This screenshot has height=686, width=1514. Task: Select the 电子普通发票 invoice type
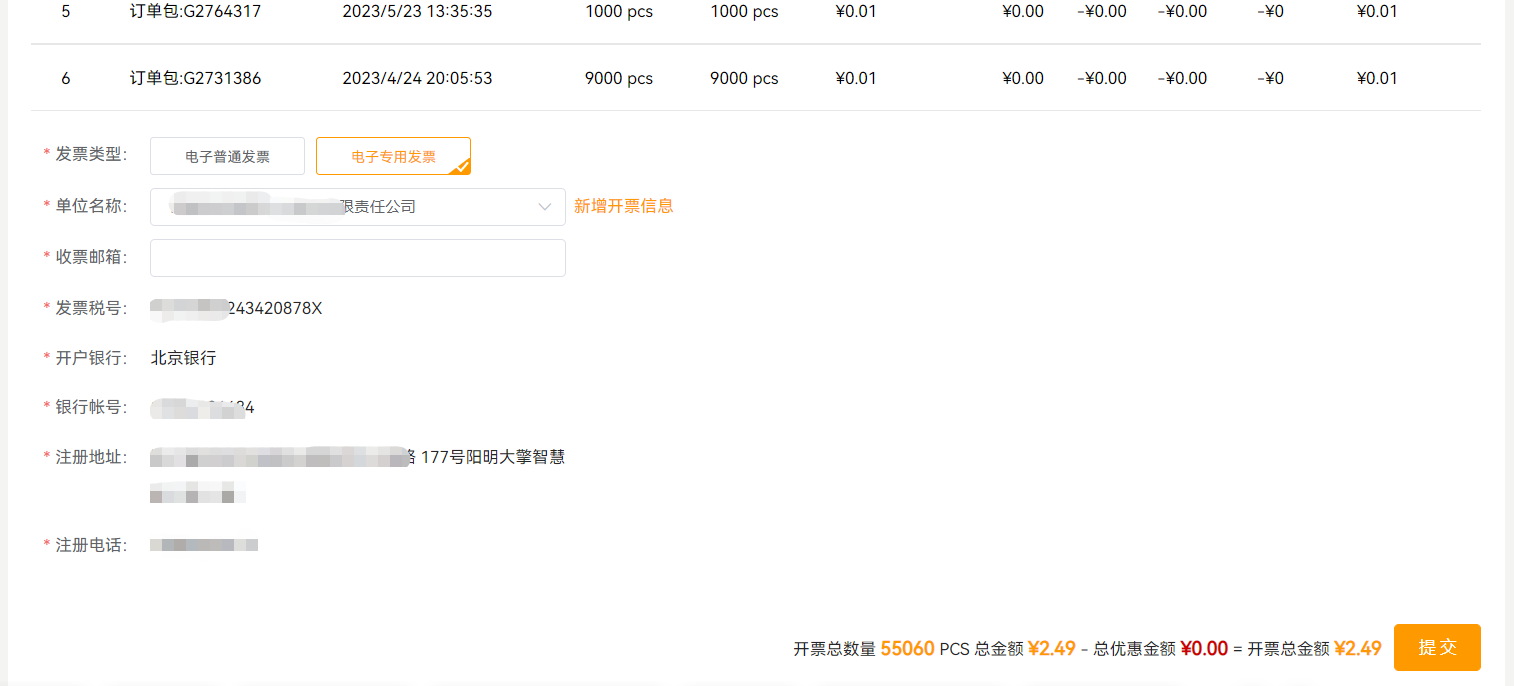point(227,156)
